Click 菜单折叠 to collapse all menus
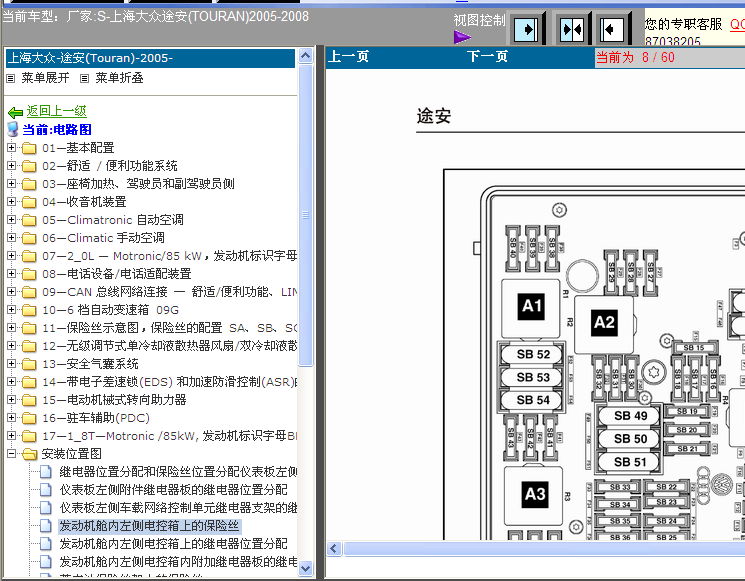745x581 pixels. 119,78
